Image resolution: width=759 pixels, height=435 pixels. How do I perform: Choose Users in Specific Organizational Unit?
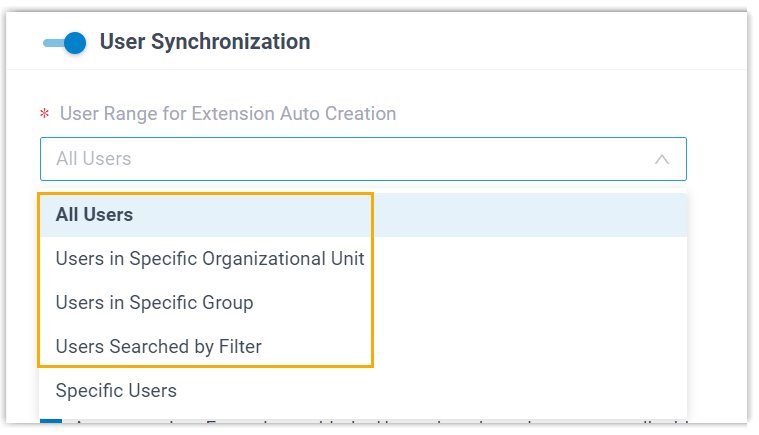[363, 259]
